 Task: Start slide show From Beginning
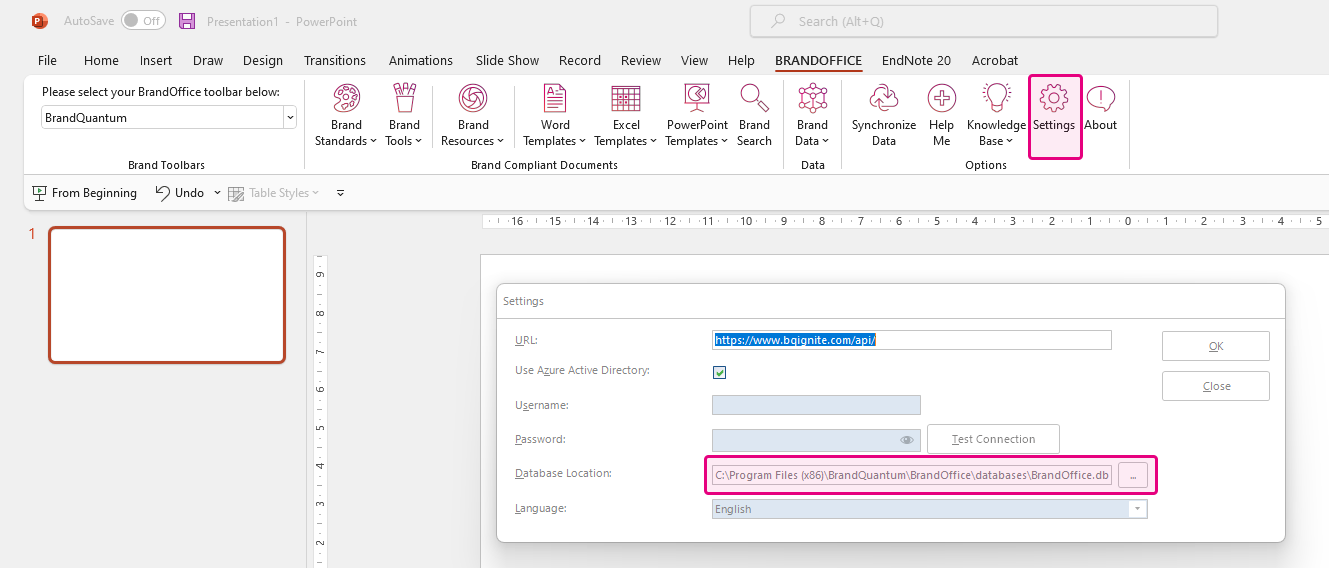[x=85, y=193]
